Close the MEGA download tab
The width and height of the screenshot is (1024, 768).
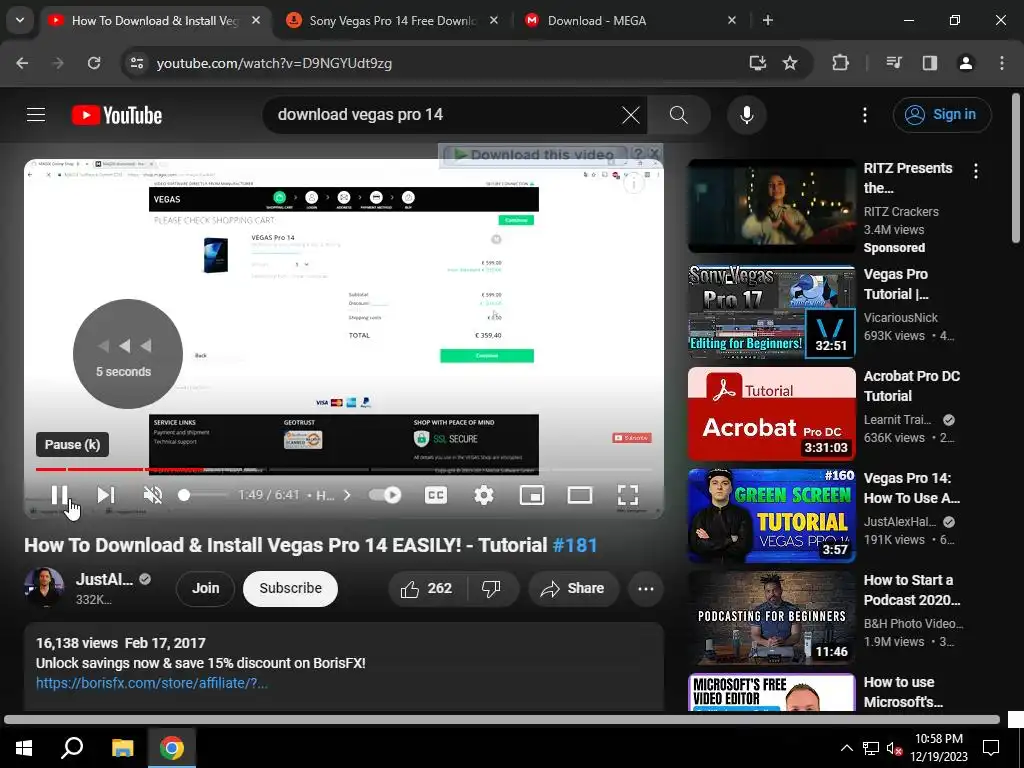click(x=731, y=21)
